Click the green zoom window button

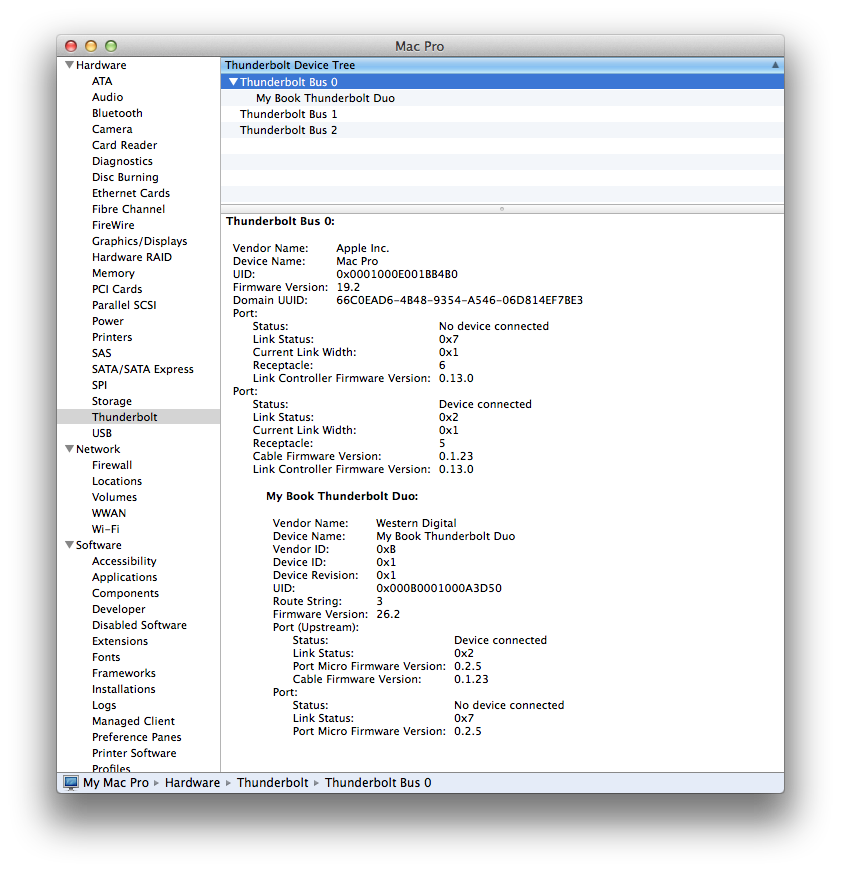(111, 46)
